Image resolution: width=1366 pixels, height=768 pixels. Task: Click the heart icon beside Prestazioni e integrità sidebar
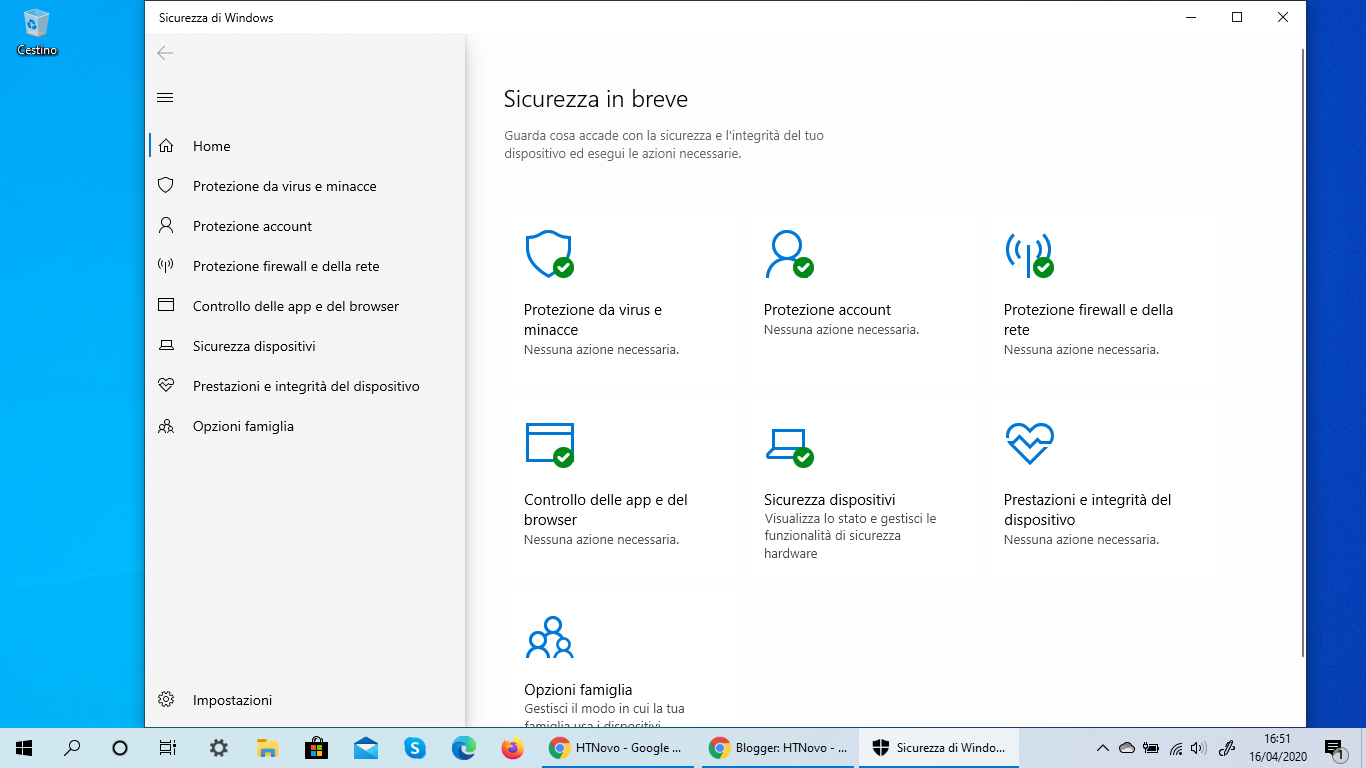click(x=166, y=386)
